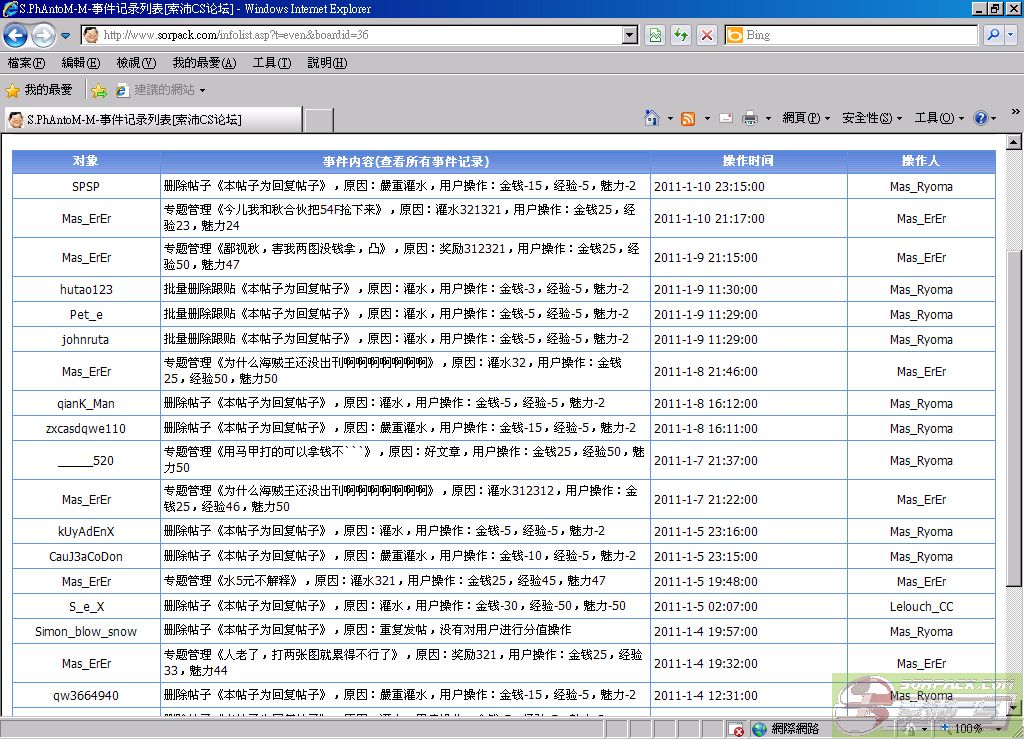Image resolution: width=1024 pixels, height=740 pixels.
Task: Click the Stop loading X icon
Action: [707, 35]
